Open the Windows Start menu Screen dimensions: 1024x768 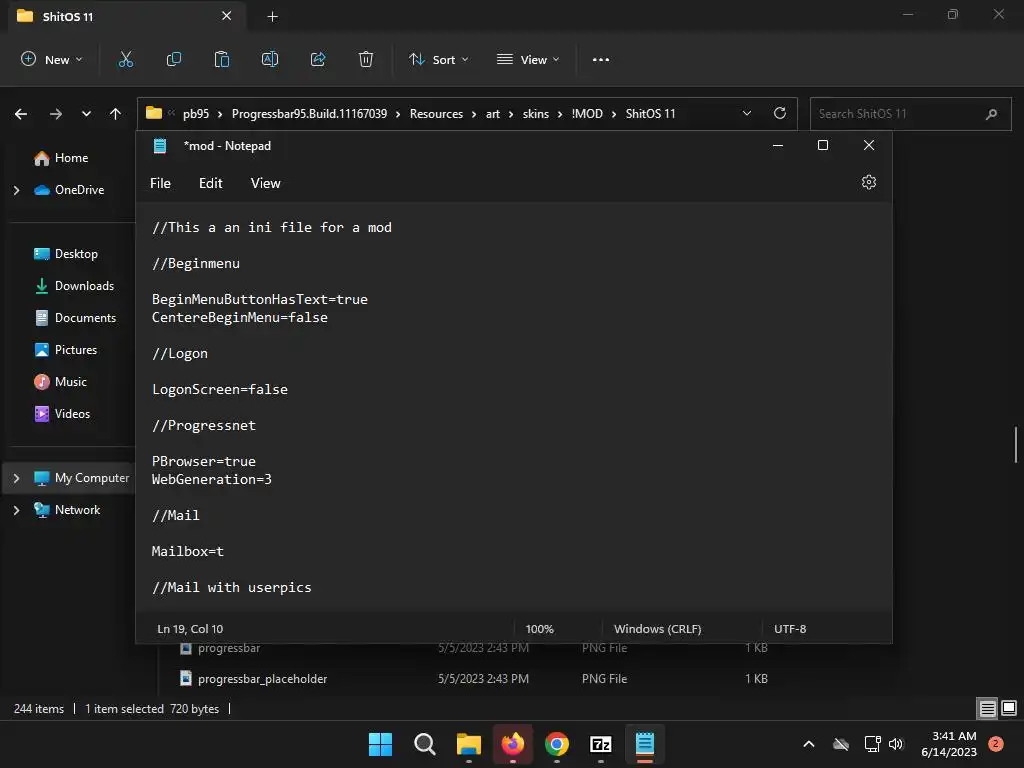tap(380, 744)
